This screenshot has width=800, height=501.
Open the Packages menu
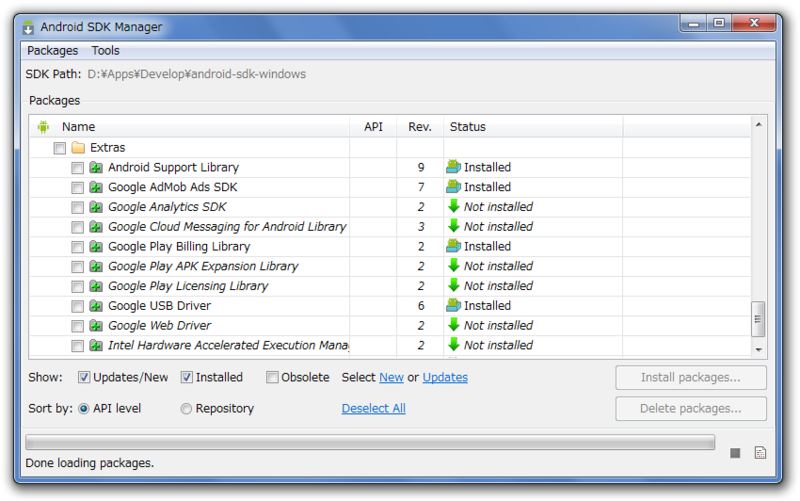[53, 51]
